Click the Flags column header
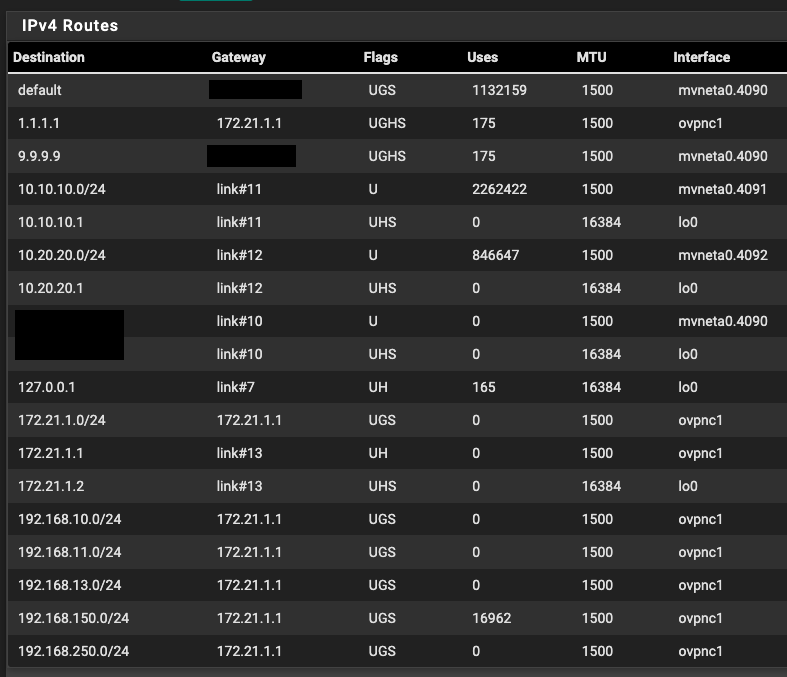The width and height of the screenshot is (787, 677). (380, 57)
